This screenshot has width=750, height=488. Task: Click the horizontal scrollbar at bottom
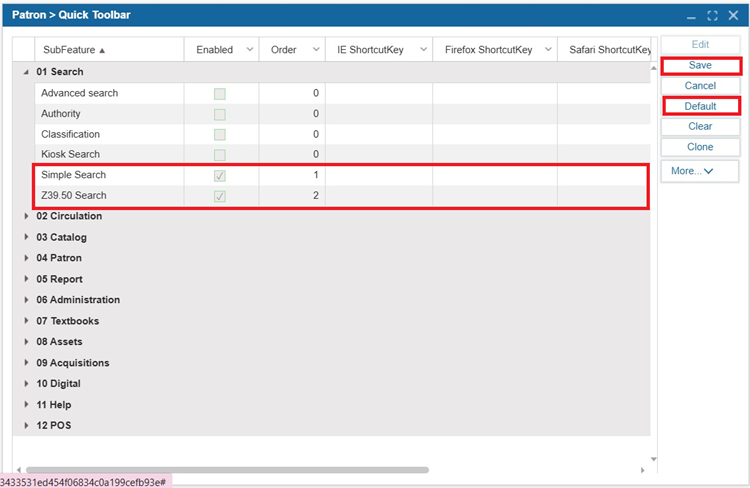tap(228, 469)
